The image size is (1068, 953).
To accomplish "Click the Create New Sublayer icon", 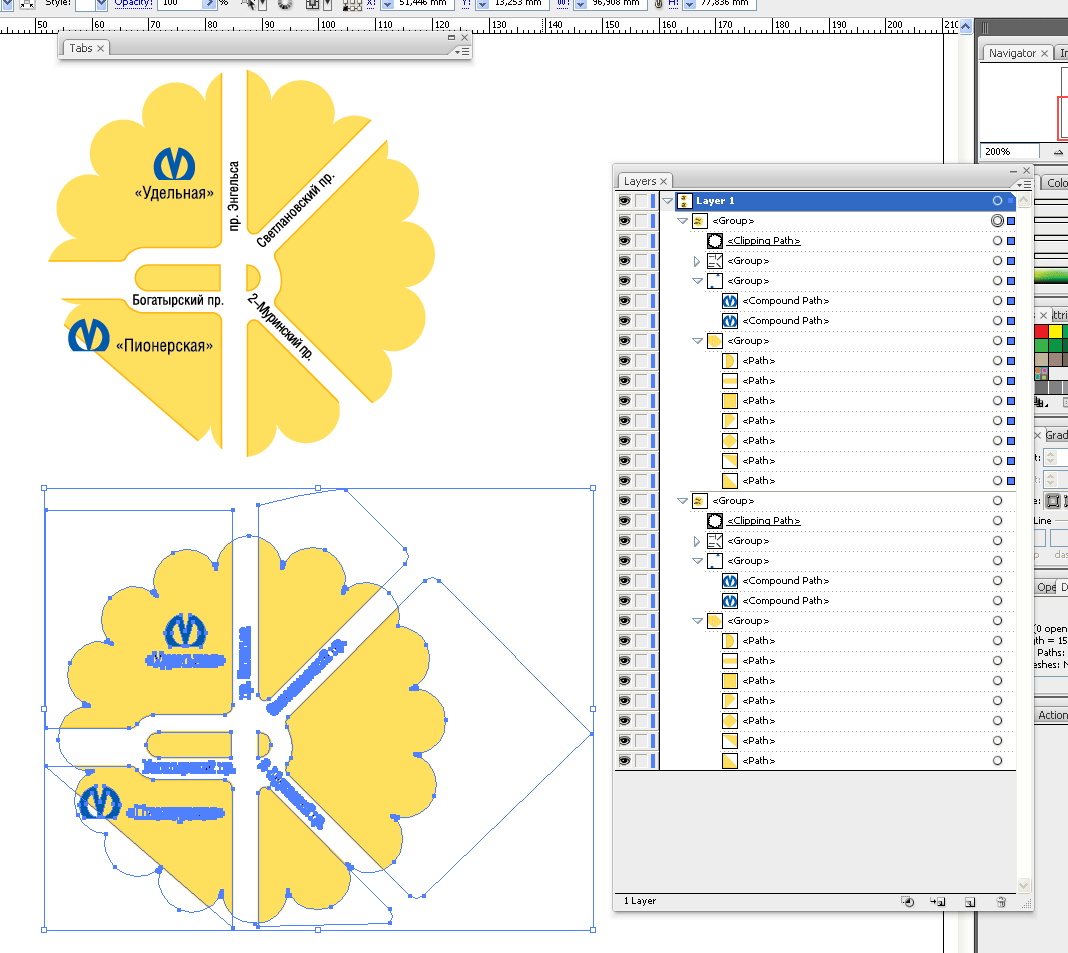I will (x=938, y=901).
